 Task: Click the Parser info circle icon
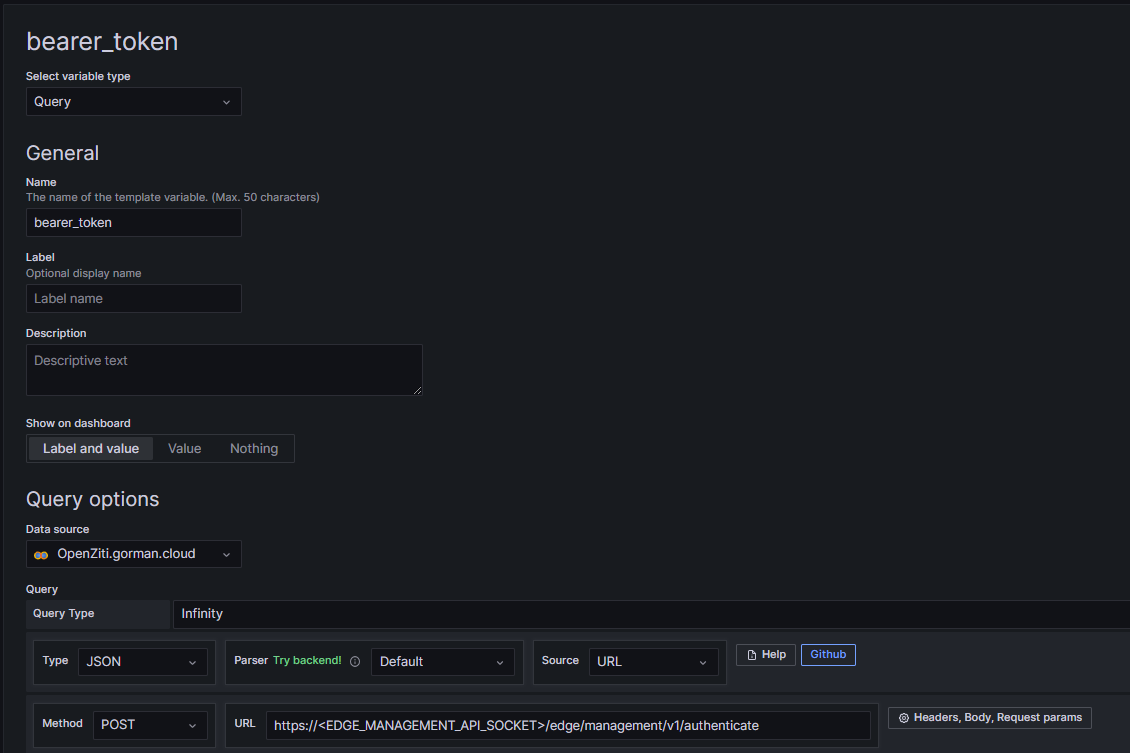pyautogui.click(x=355, y=661)
